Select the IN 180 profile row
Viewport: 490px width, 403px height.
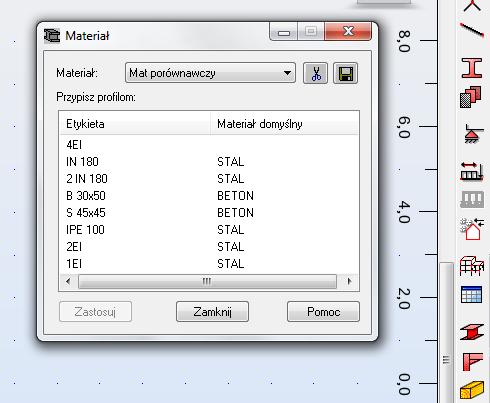(209, 162)
